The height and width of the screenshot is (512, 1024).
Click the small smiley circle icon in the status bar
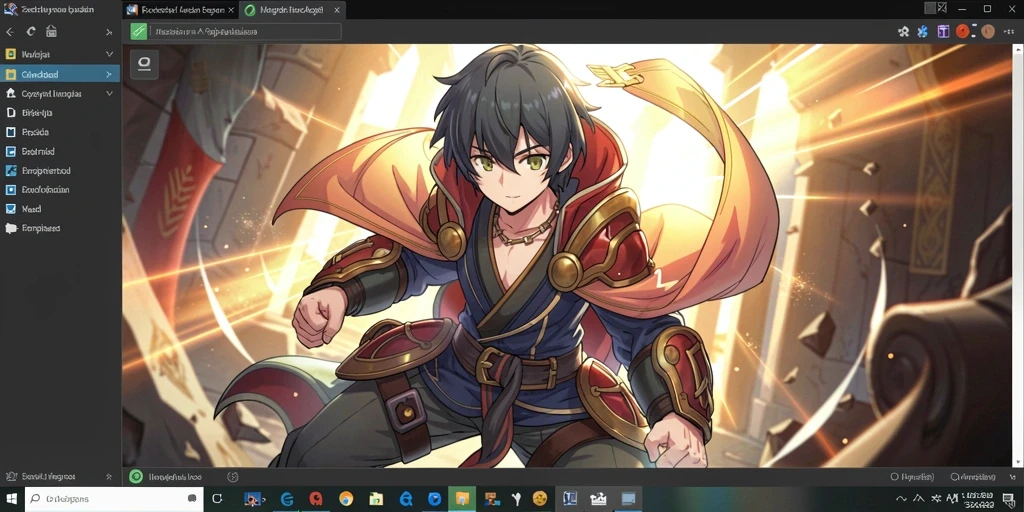click(x=232, y=477)
